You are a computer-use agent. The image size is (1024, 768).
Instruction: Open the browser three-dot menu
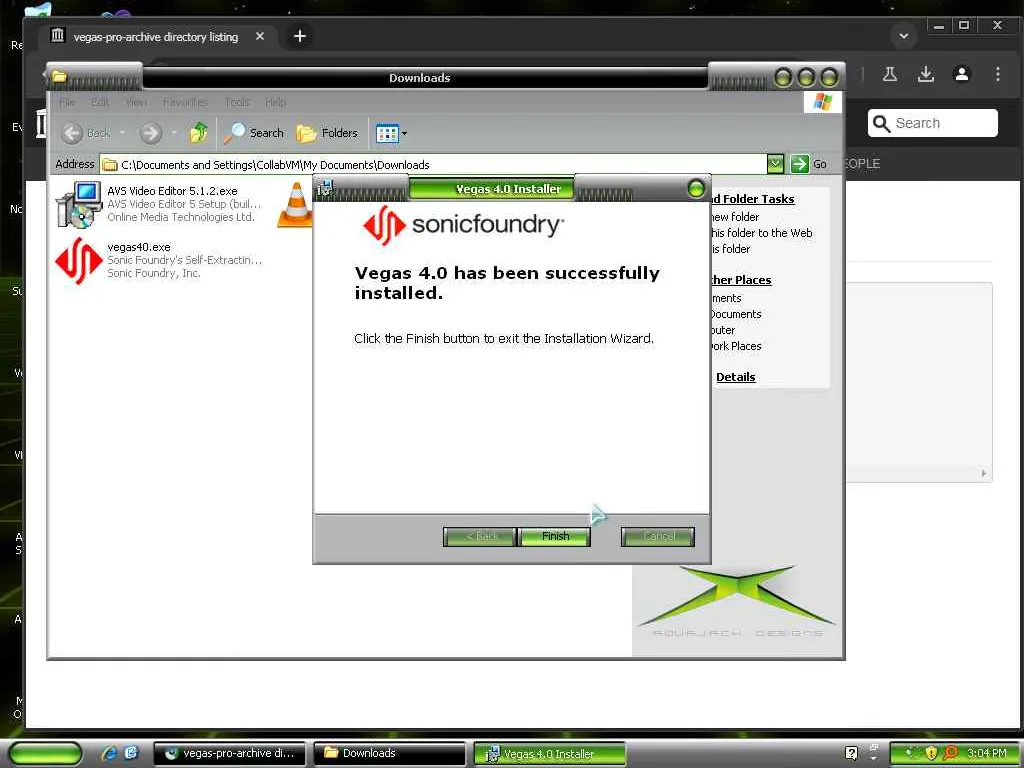998,74
